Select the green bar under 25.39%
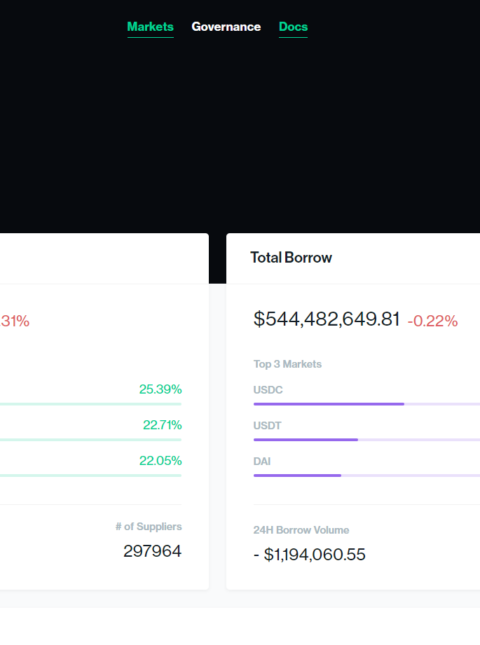The height and width of the screenshot is (645, 480). (90, 404)
